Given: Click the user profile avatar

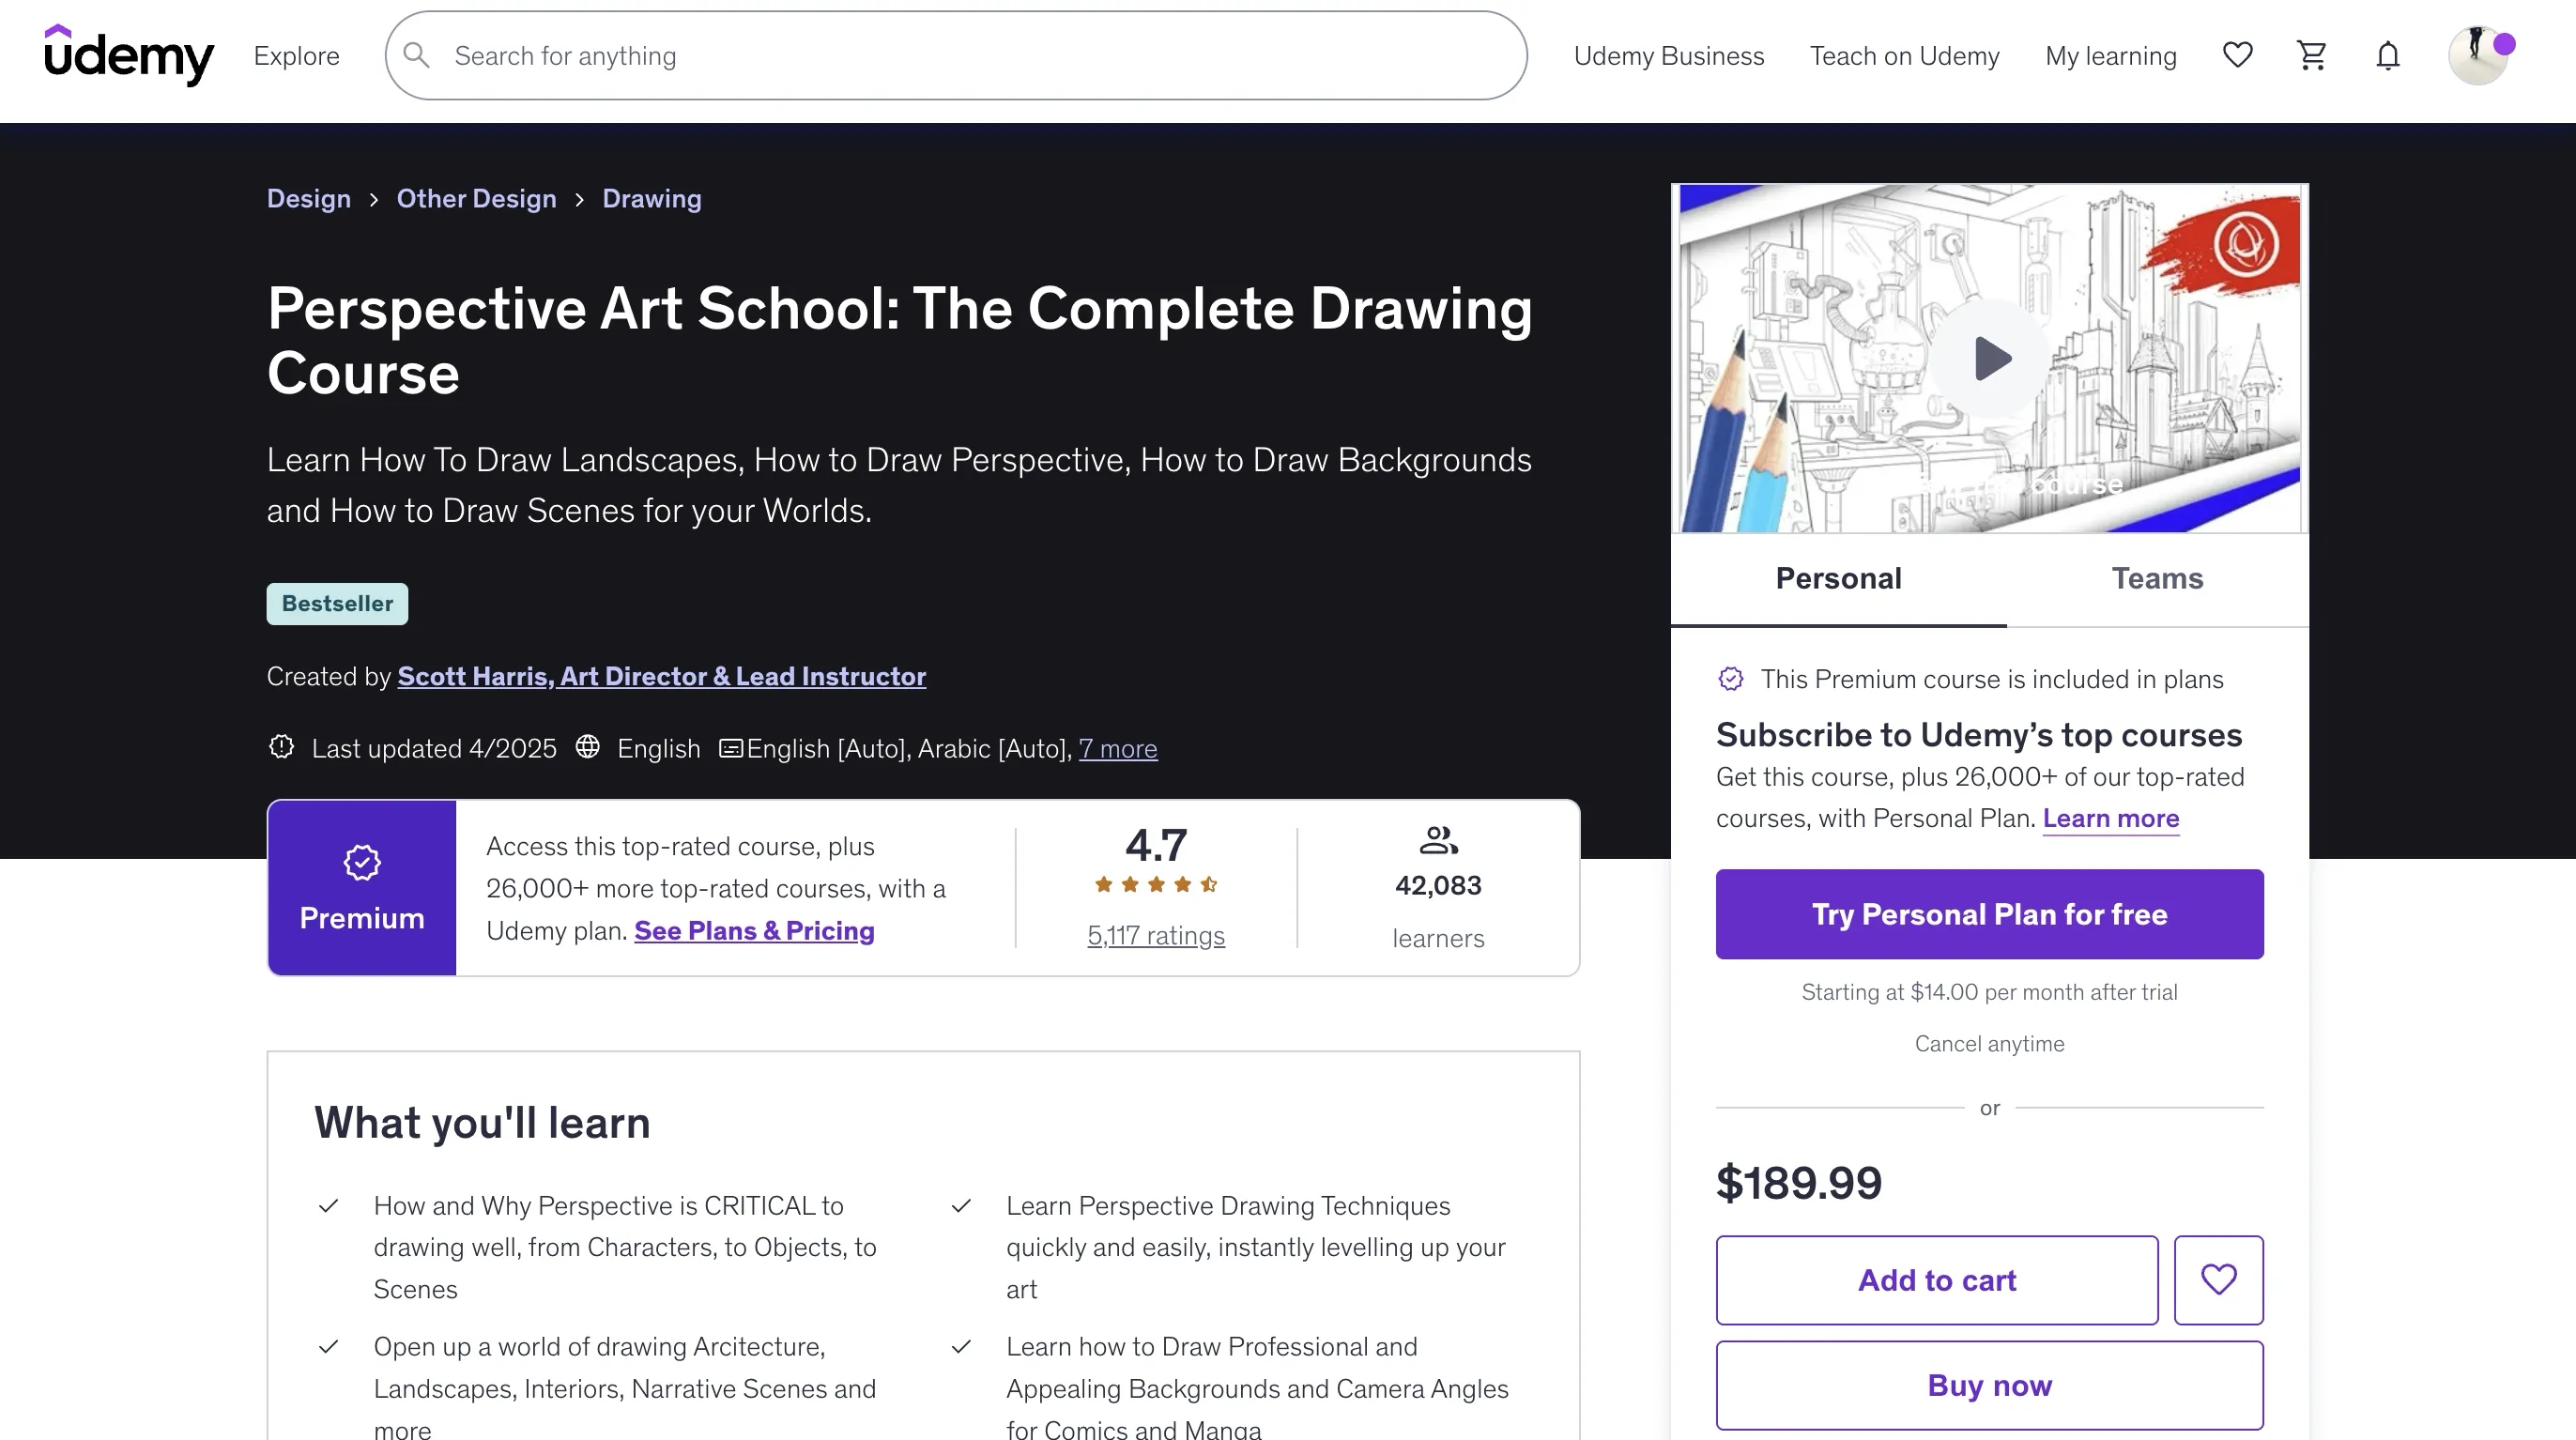Looking at the screenshot, I should coord(2477,56).
